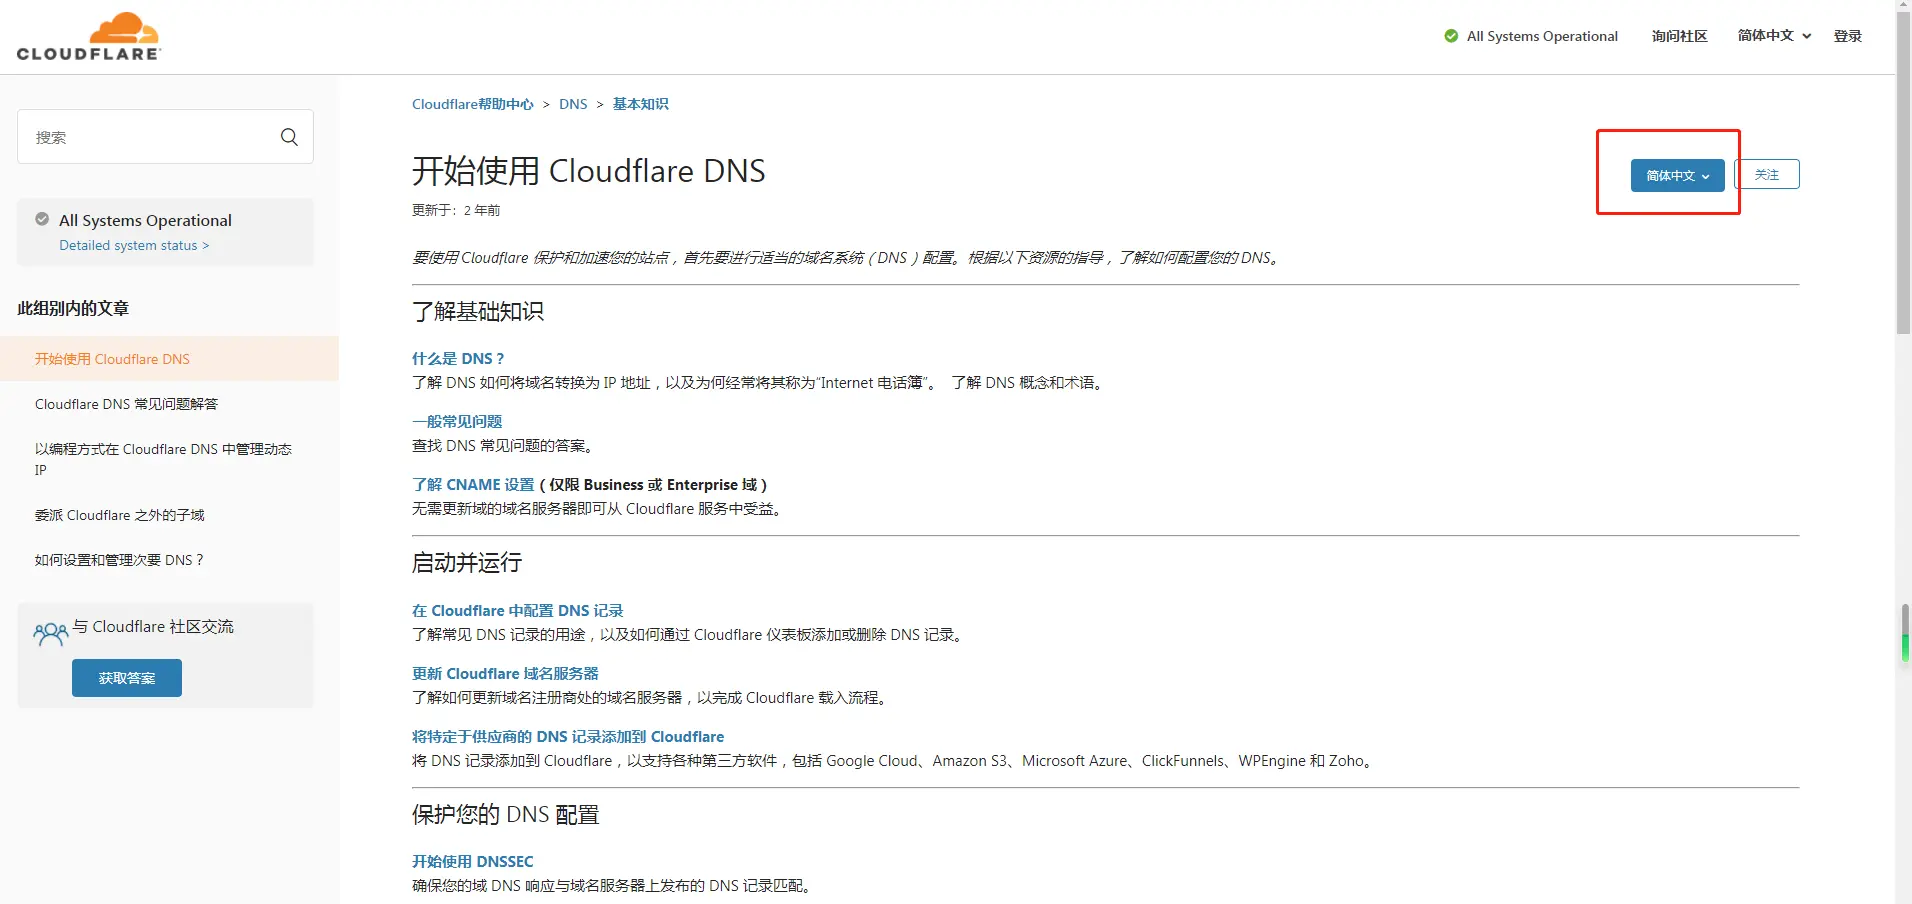Go to the DNS breadcrumb link
This screenshot has width=1912, height=904.
pos(573,104)
